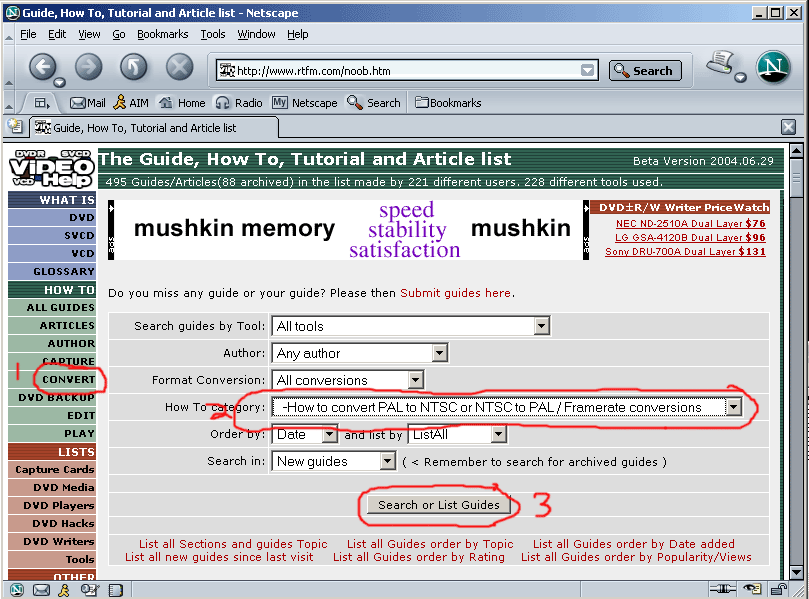Click the vertical scrollbar up arrow
This screenshot has height=599, width=809.
(x=797, y=152)
